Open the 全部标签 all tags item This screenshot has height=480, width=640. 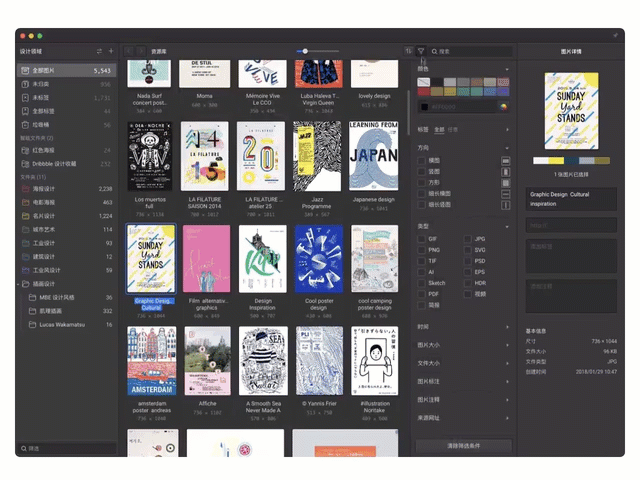pos(67,111)
